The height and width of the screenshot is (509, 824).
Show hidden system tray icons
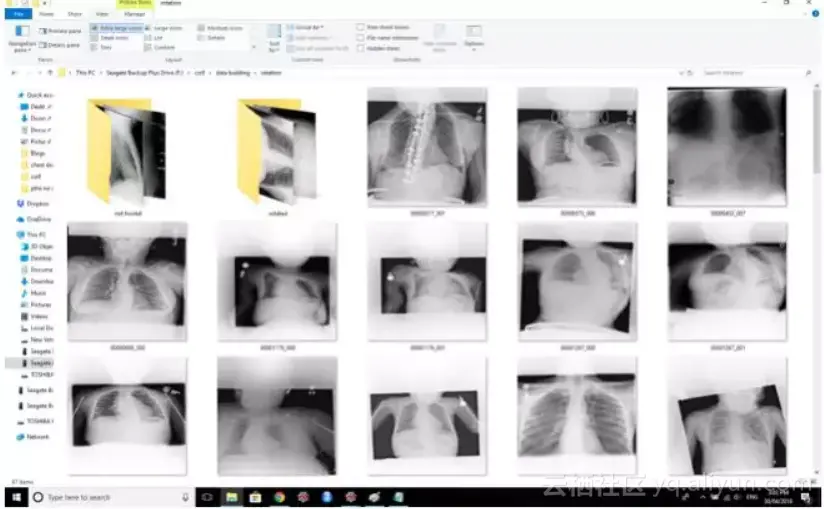[x=703, y=497]
